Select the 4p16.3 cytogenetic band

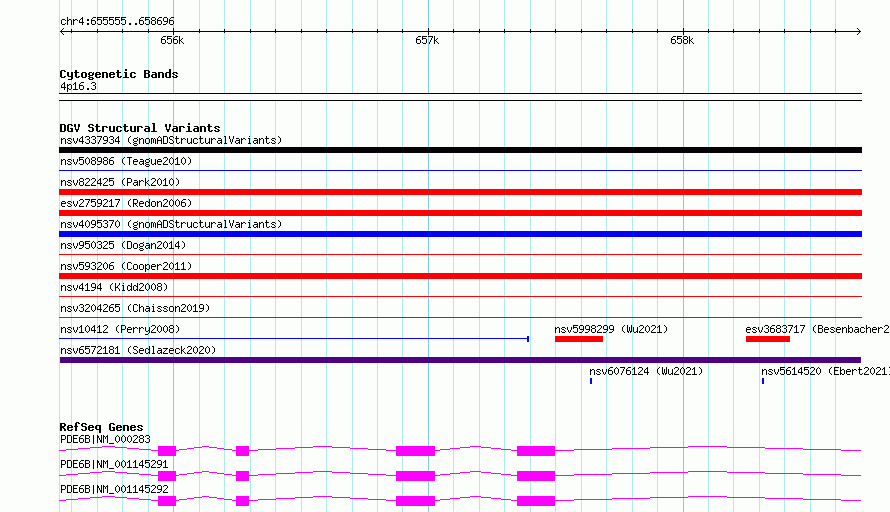pyautogui.click(x=460, y=97)
